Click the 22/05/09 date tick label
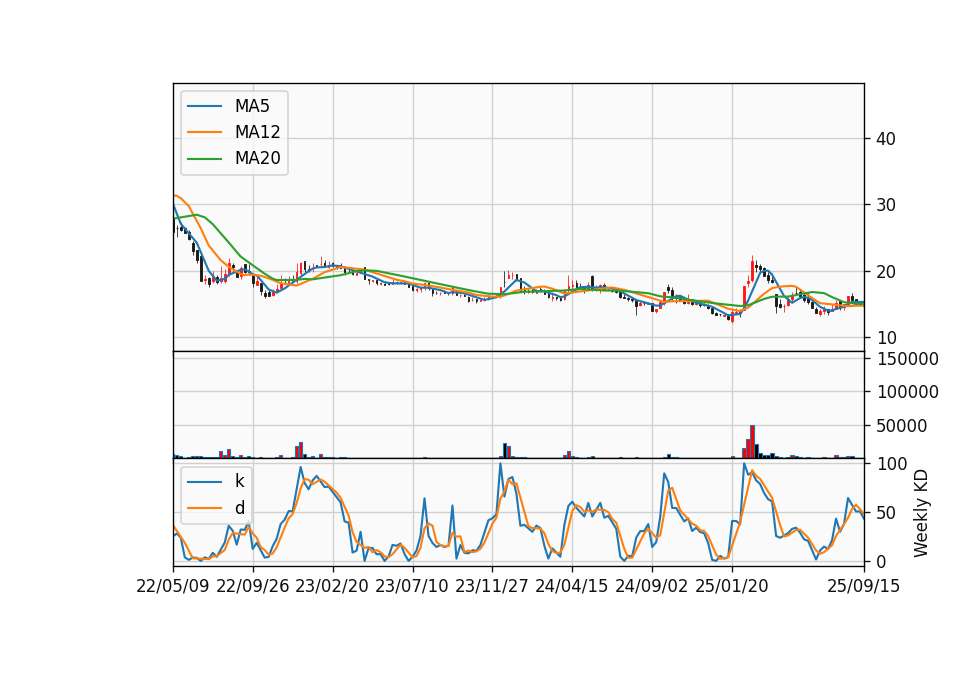 click(173, 586)
